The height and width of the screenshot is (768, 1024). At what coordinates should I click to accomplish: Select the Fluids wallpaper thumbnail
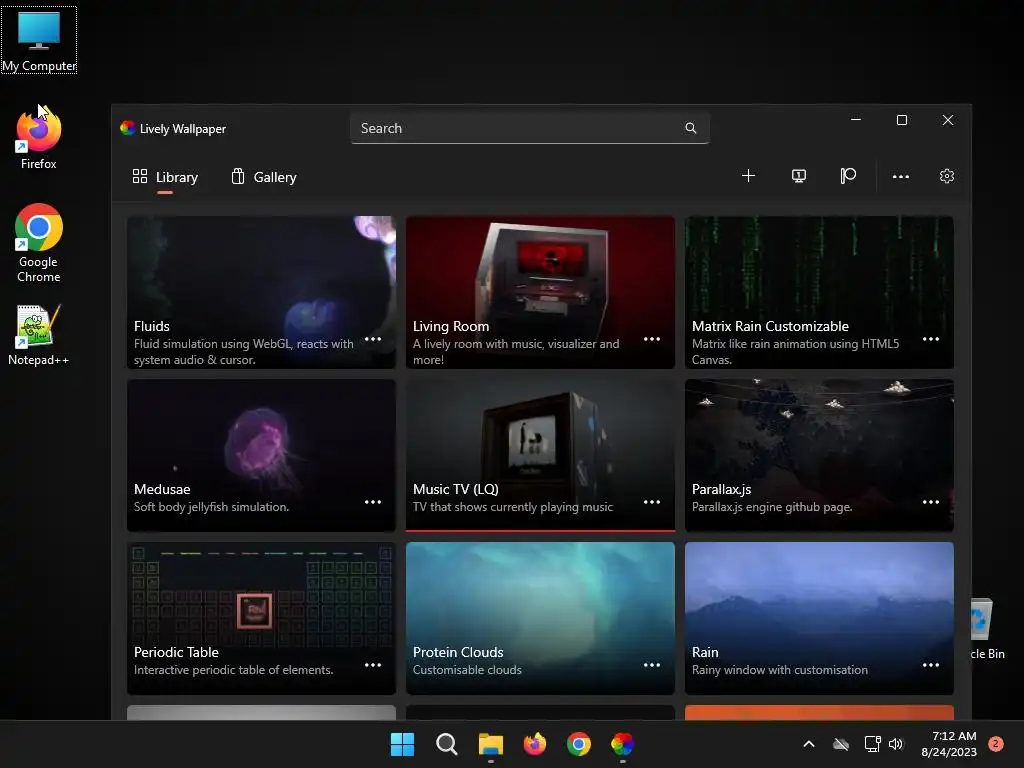261,292
